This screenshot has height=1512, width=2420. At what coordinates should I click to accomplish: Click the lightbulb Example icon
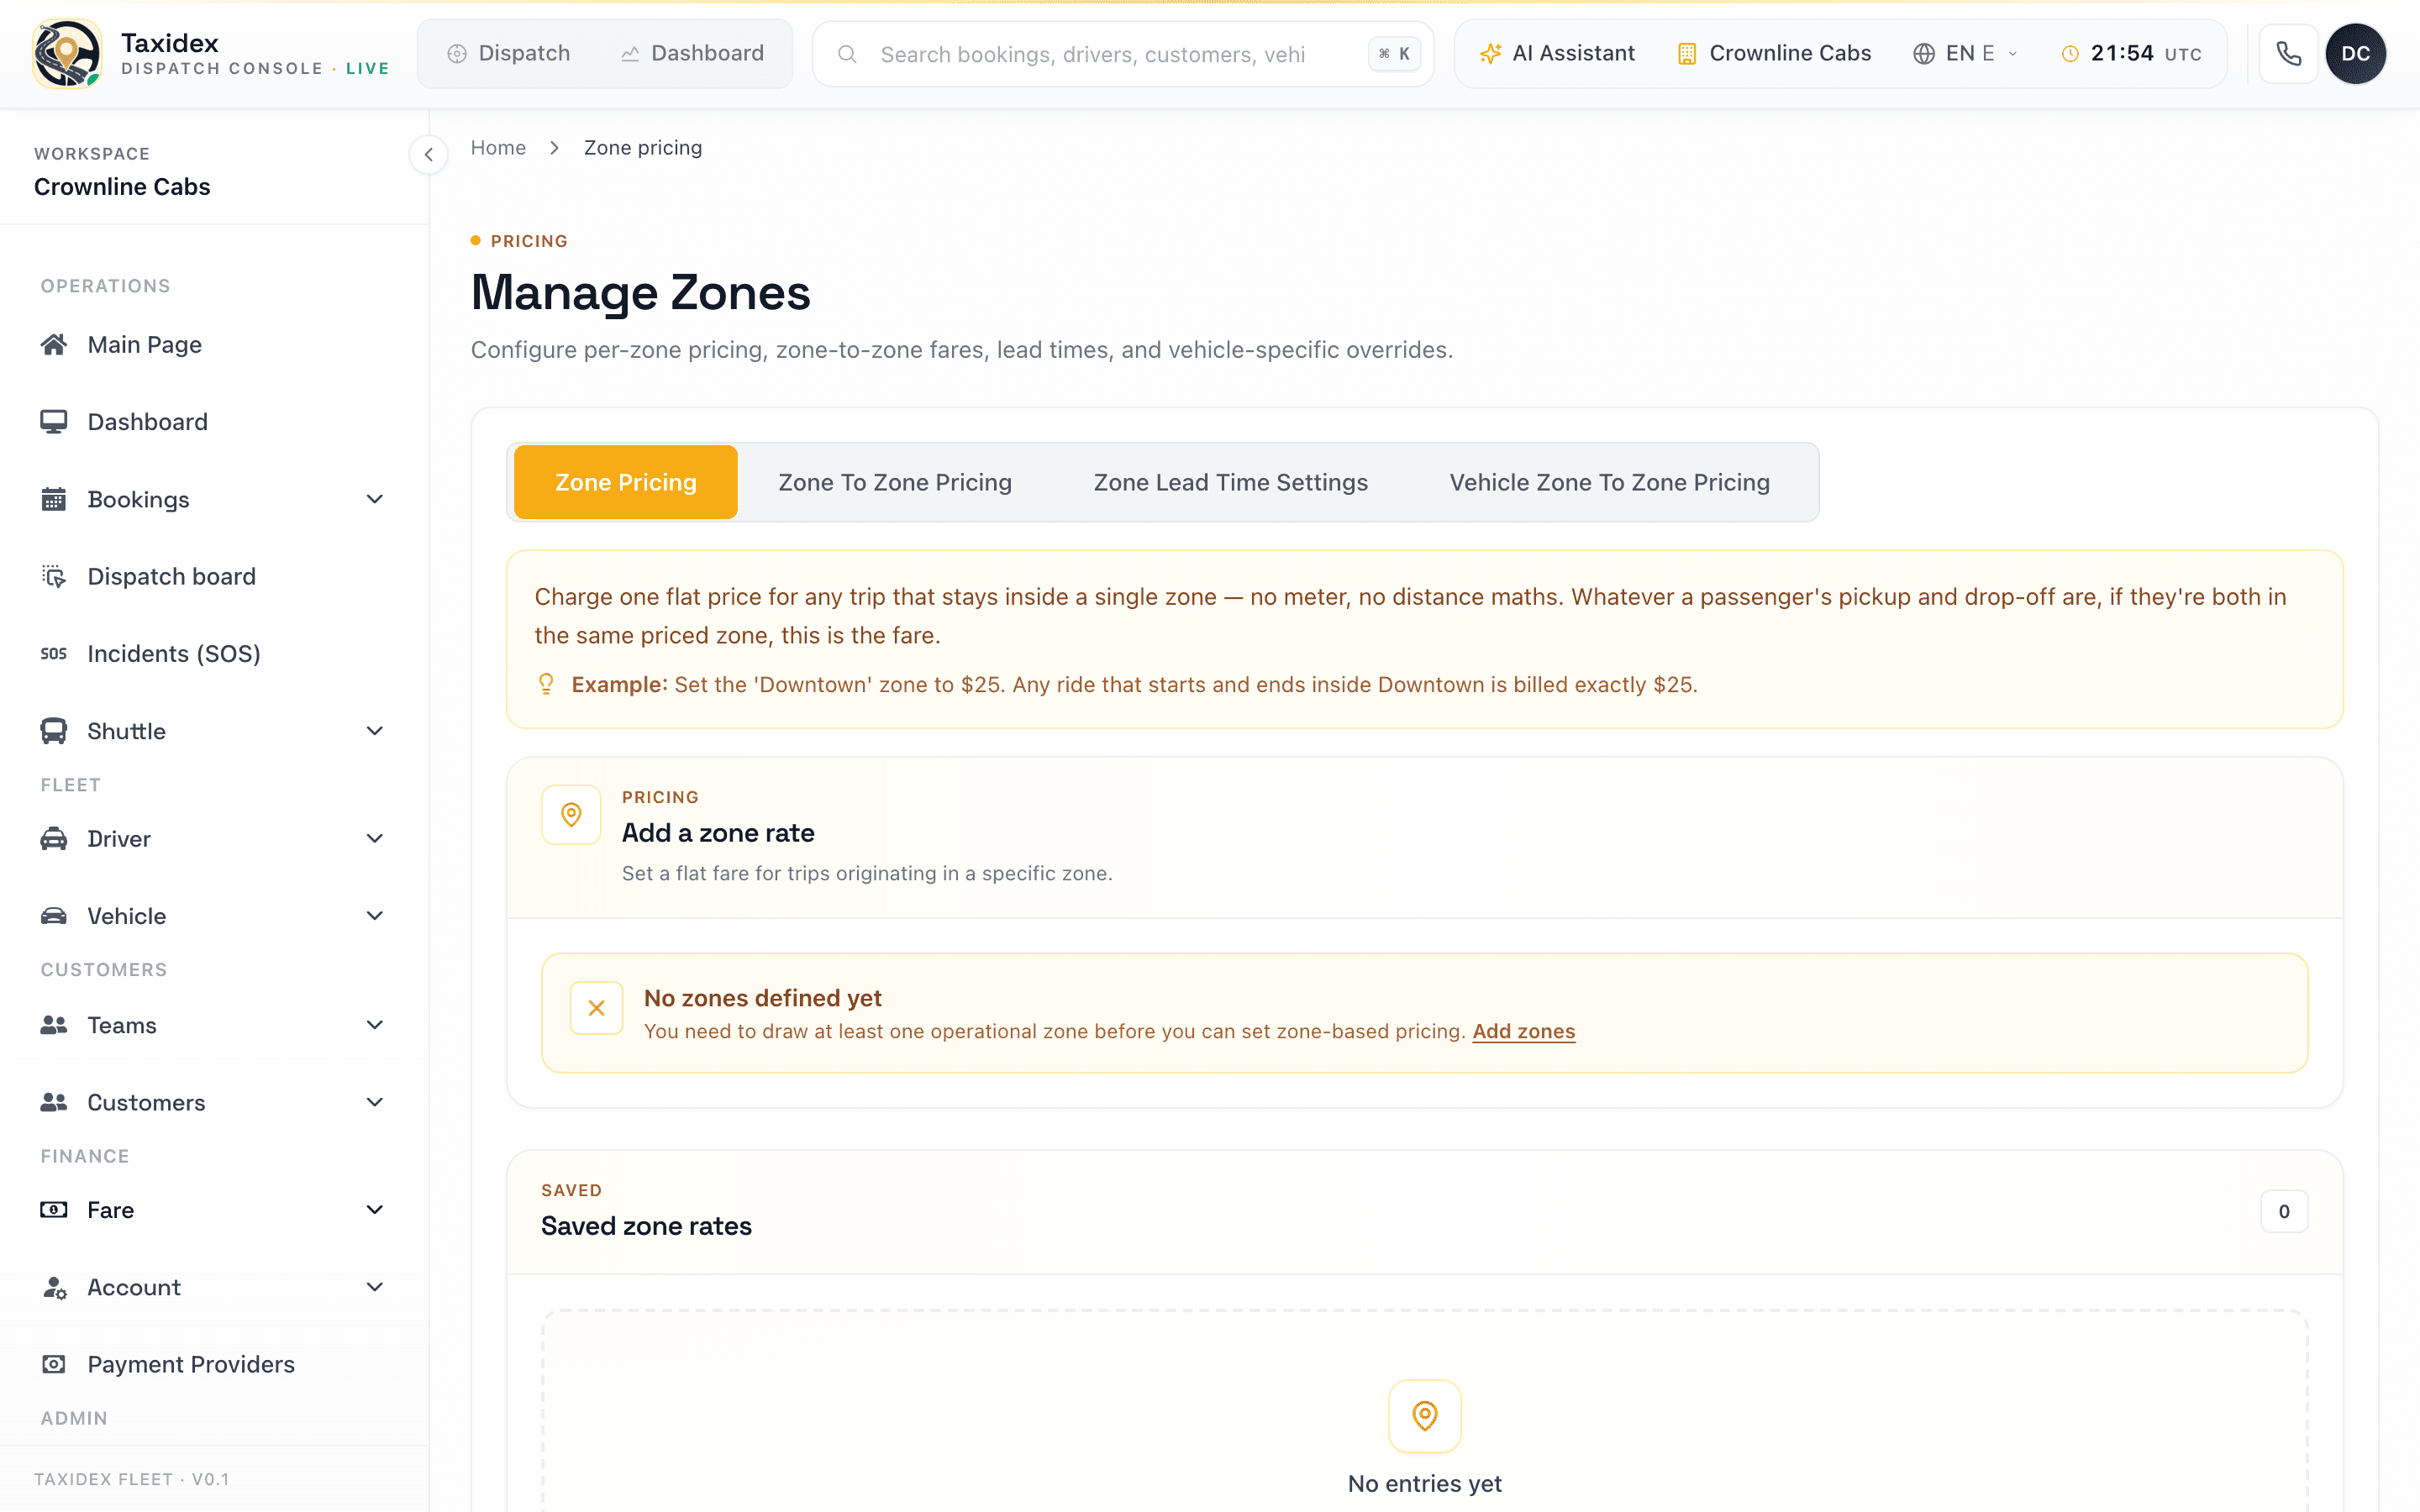(x=546, y=684)
